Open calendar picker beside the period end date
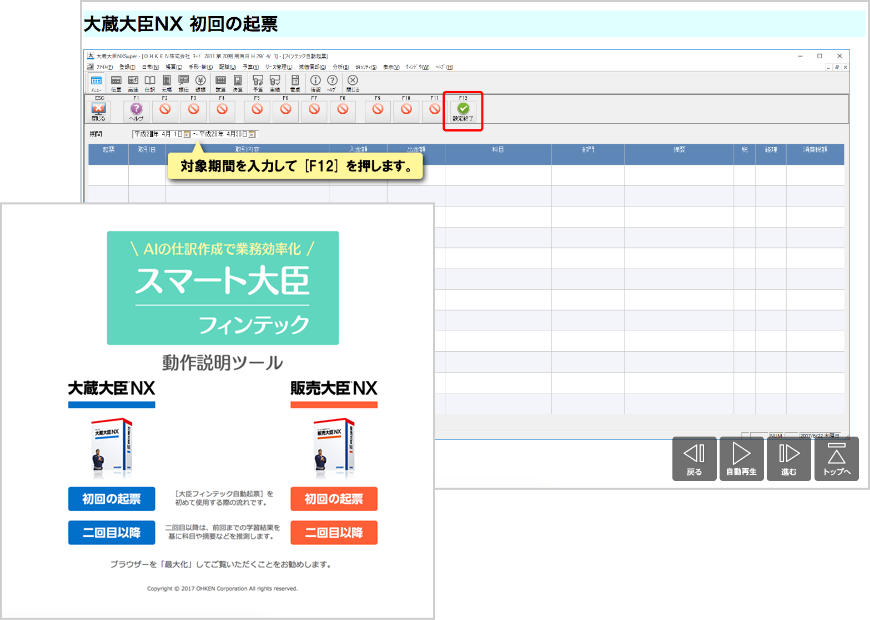Viewport: 870px width, 620px height. 252,134
